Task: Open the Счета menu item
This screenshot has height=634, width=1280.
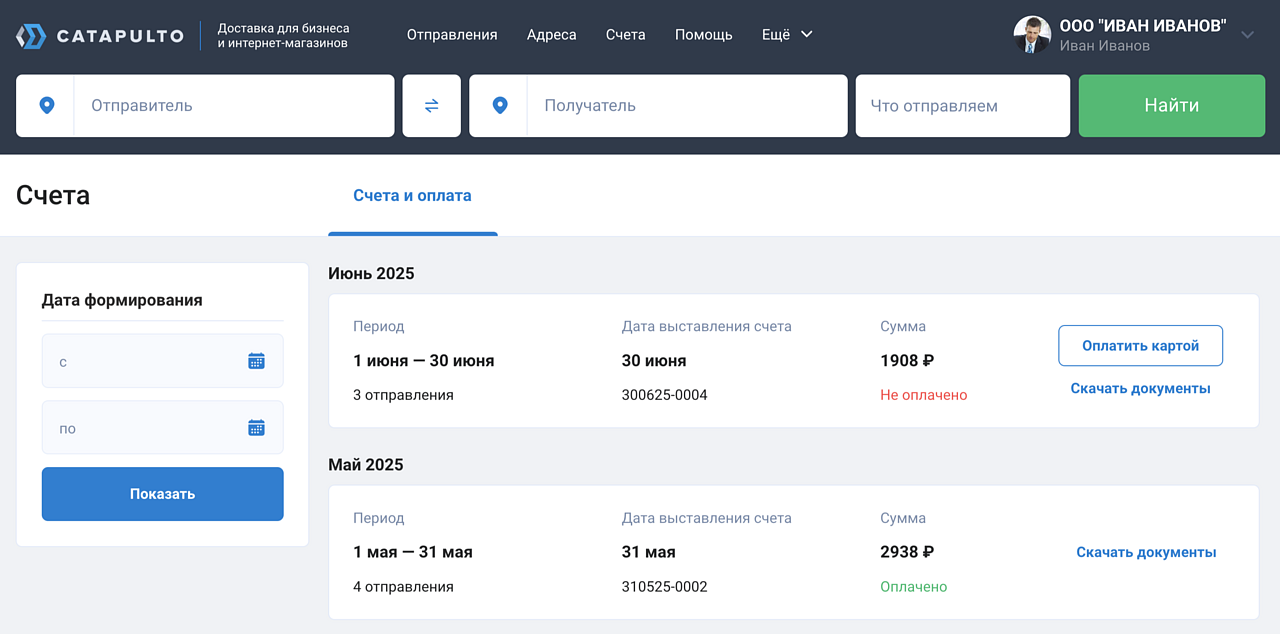Action: pyautogui.click(x=626, y=34)
